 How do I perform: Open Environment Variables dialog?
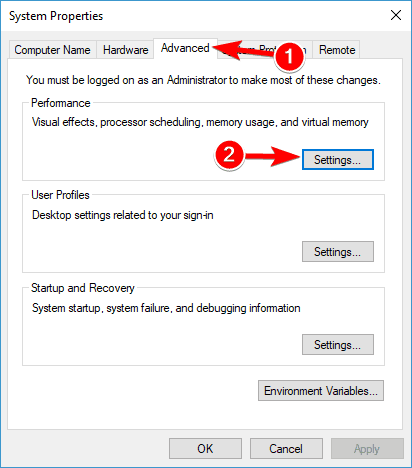pyautogui.click(x=321, y=391)
